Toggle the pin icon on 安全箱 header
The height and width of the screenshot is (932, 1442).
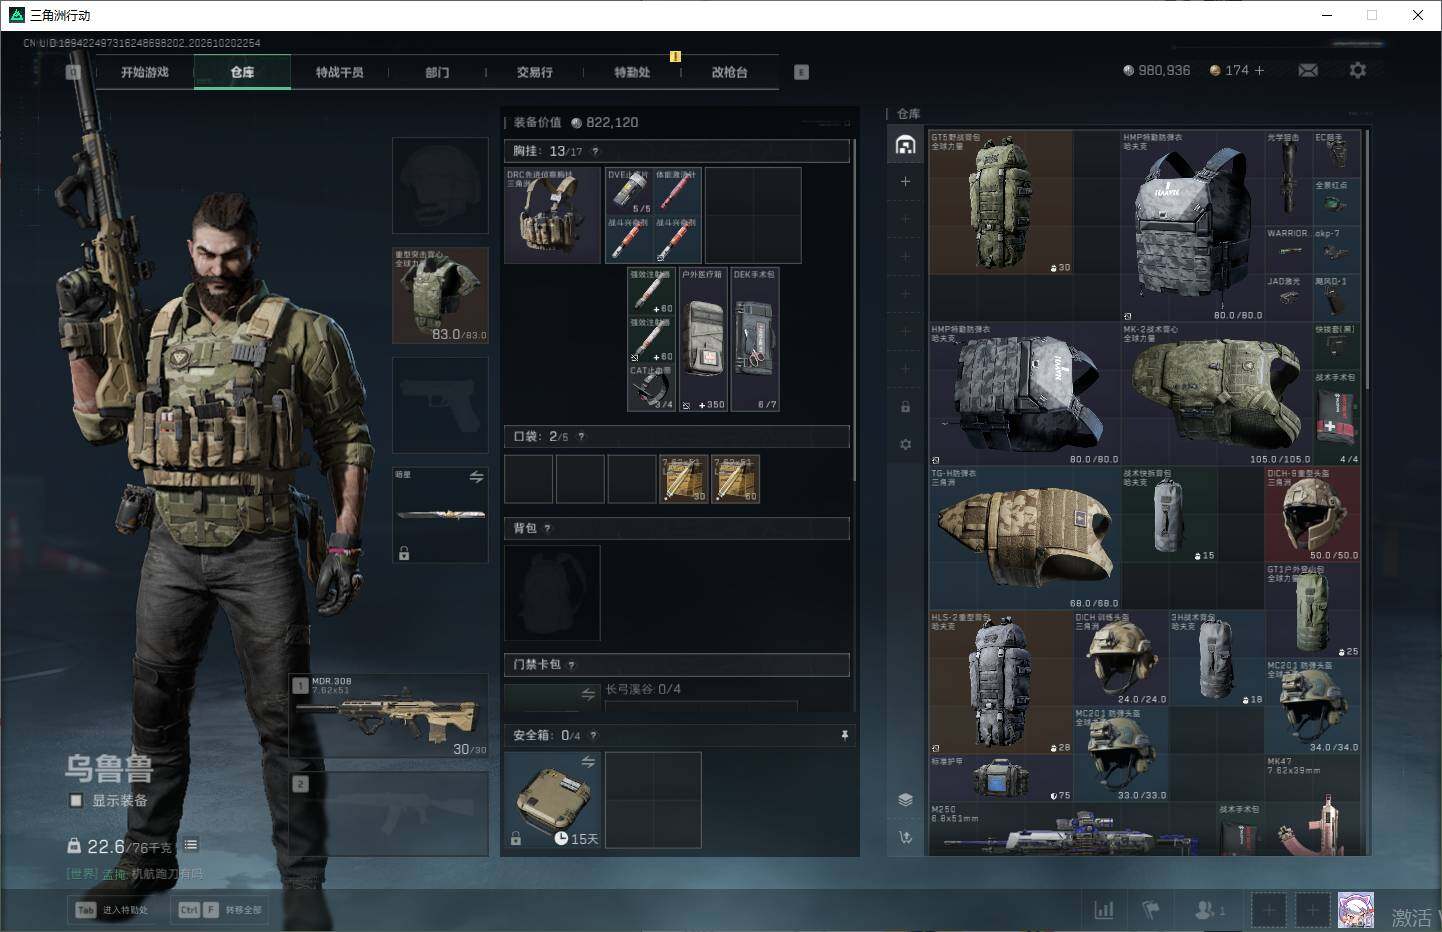click(844, 735)
